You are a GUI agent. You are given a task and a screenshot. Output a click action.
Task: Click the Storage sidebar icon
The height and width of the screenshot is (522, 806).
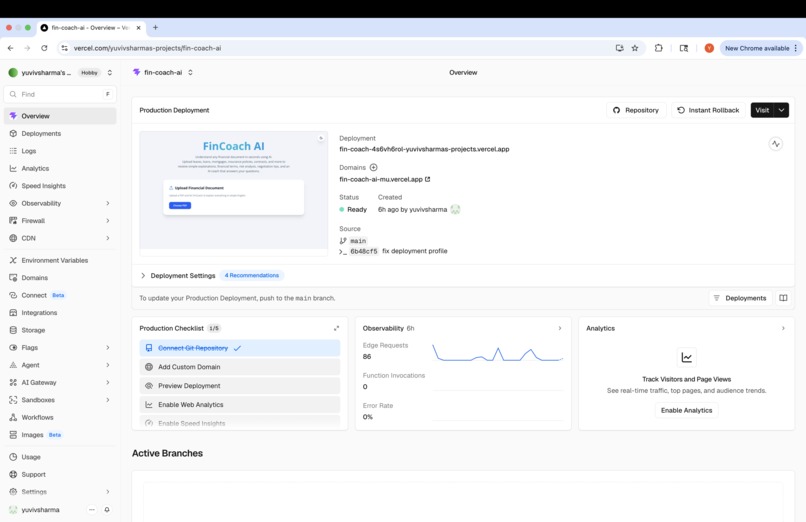pos(13,330)
